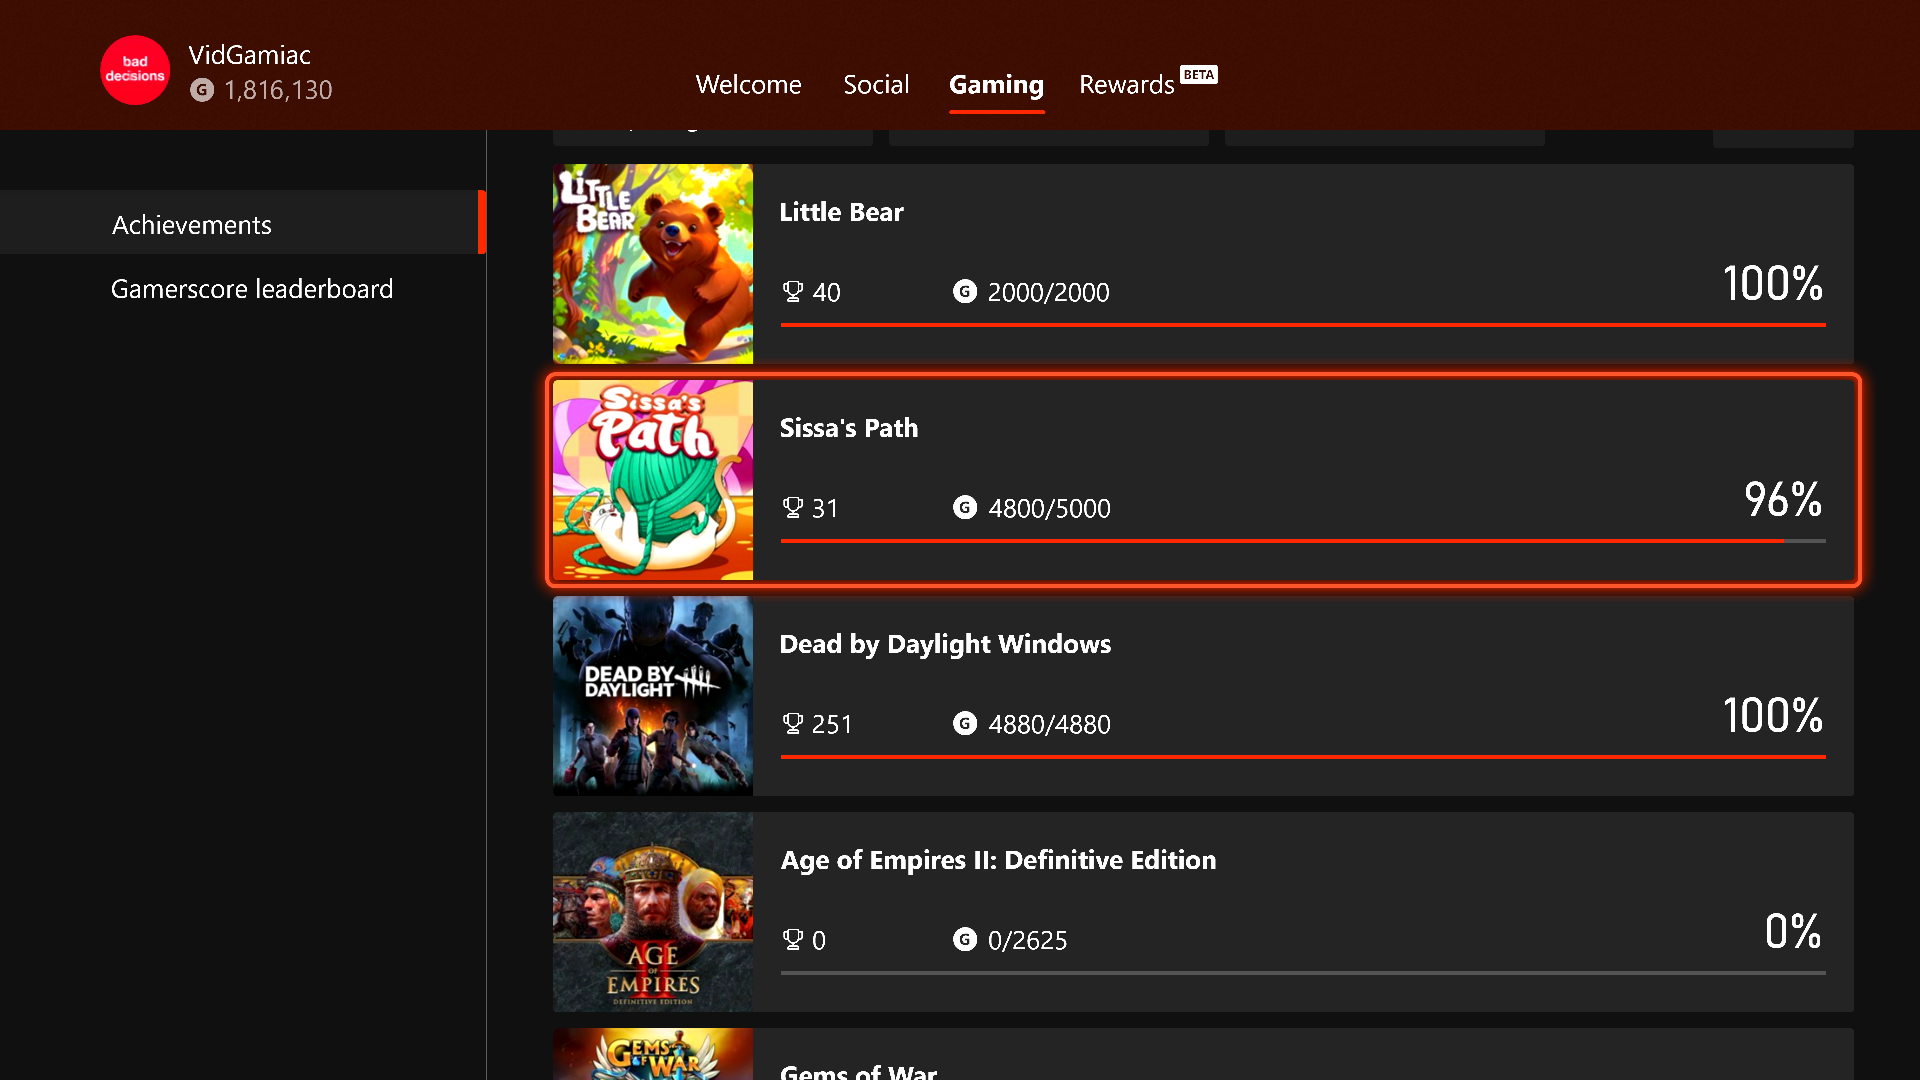Image resolution: width=1920 pixels, height=1080 pixels.
Task: Open the Age of Empires II cover art
Action: [x=653, y=912]
